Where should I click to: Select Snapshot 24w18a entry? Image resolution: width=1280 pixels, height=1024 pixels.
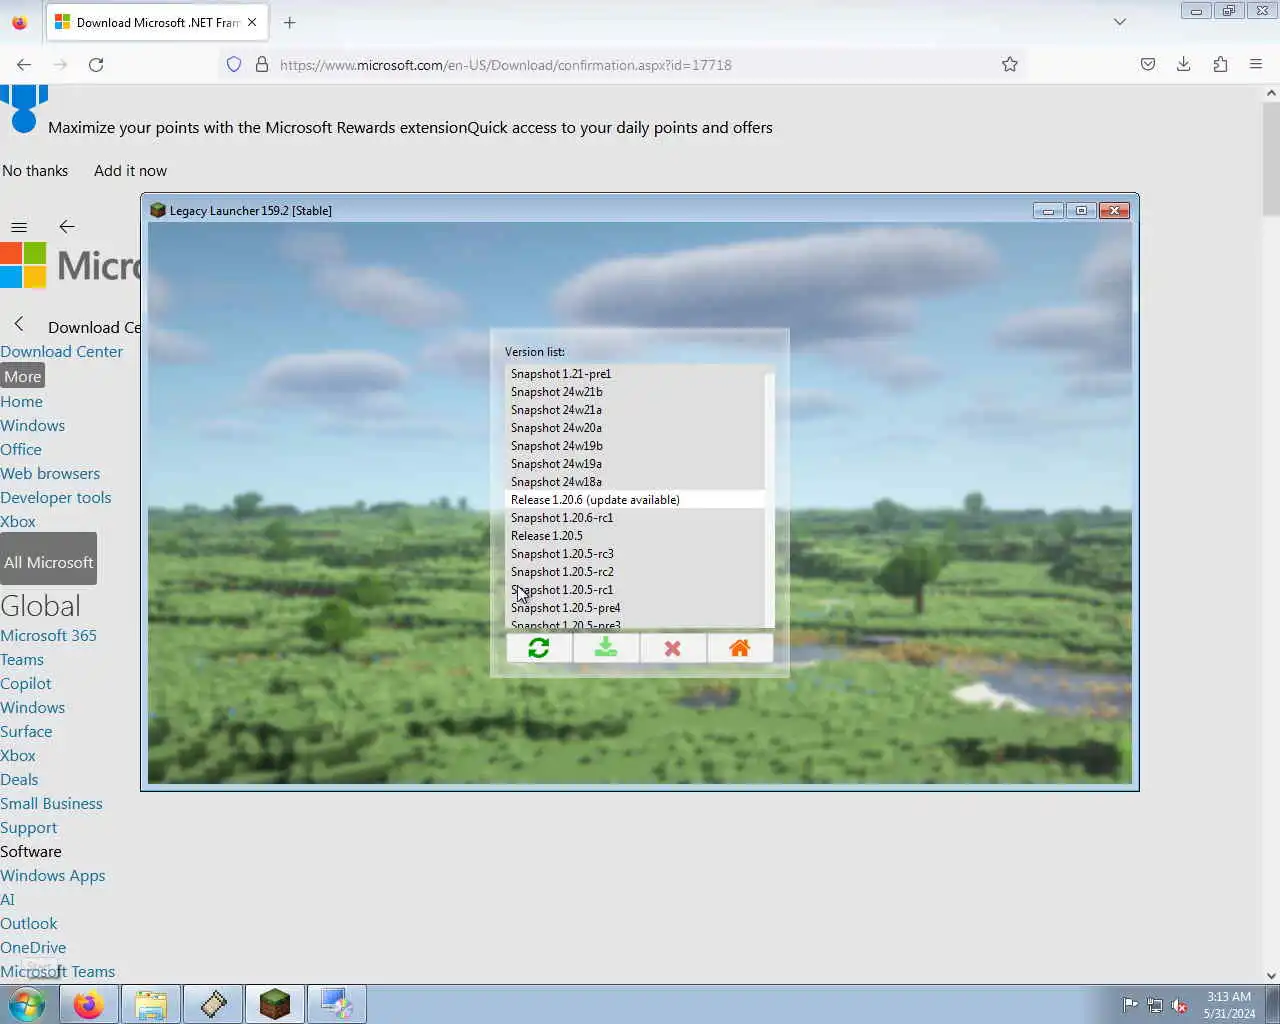(x=635, y=482)
